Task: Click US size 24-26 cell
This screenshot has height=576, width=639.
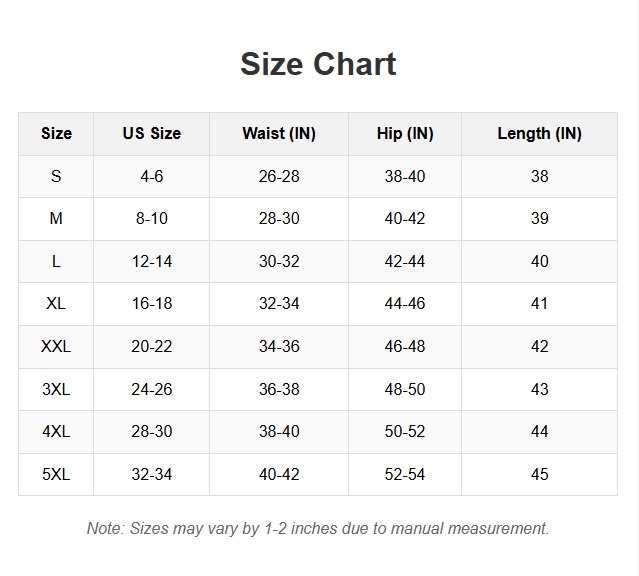Action: [152, 389]
